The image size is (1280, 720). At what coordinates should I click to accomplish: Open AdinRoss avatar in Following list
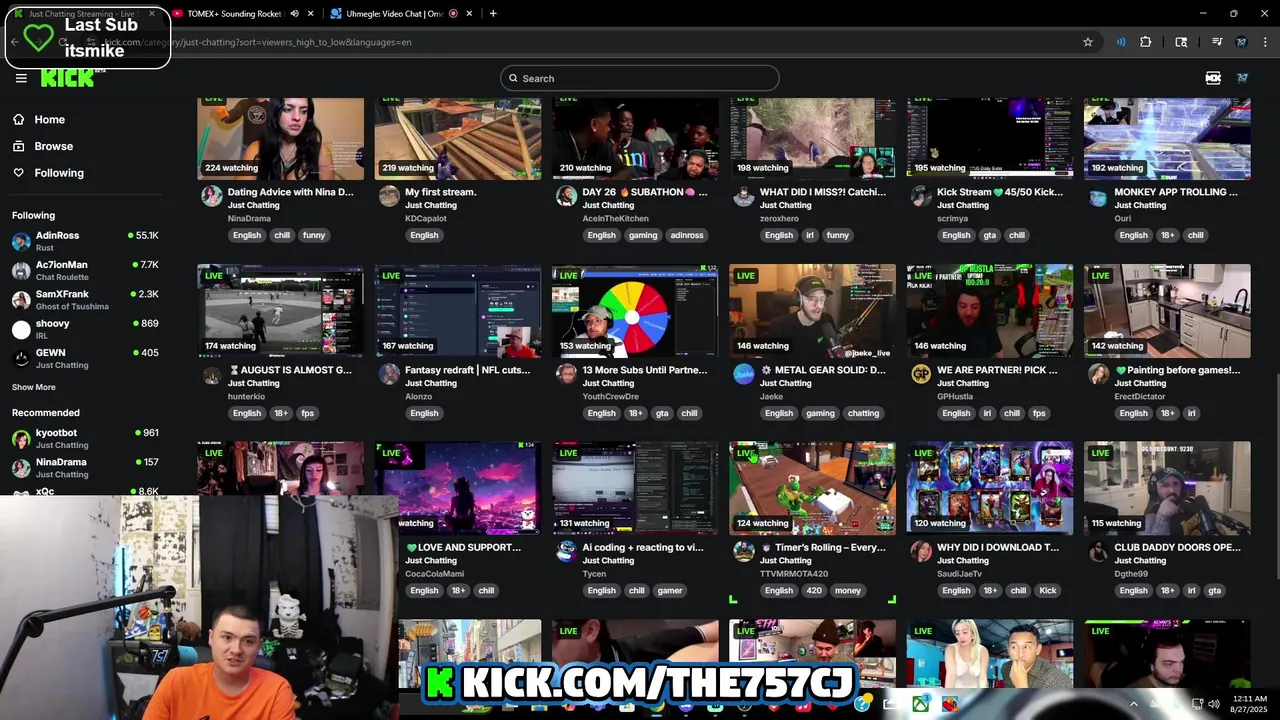pos(21,241)
